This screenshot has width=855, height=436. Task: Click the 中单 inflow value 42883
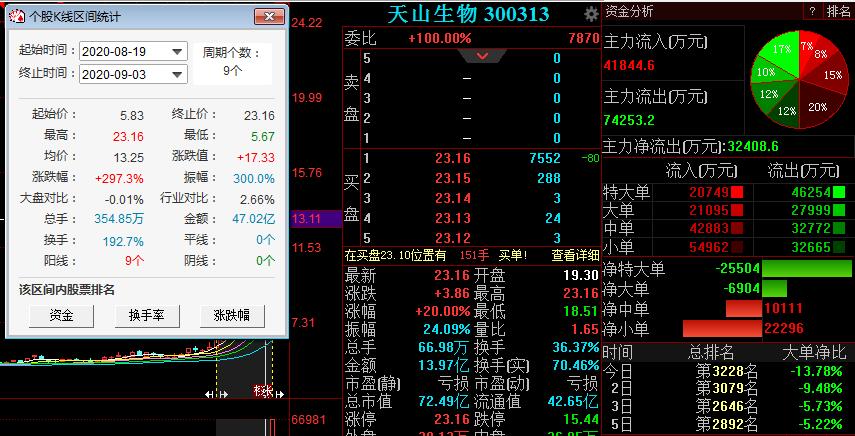708,228
